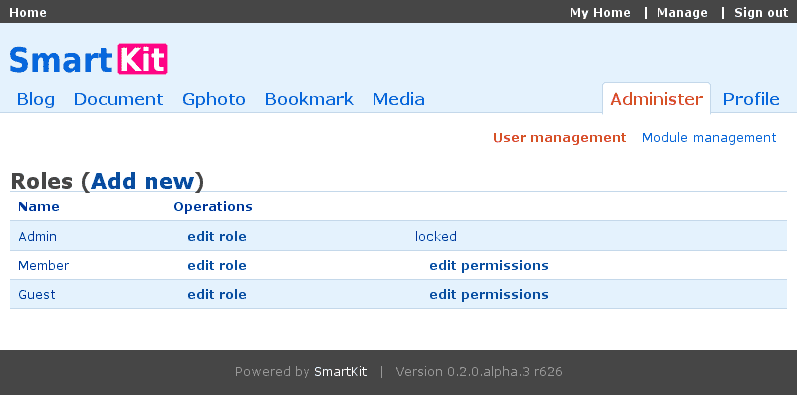Open User management submenu
797x395 pixels.
pos(560,138)
